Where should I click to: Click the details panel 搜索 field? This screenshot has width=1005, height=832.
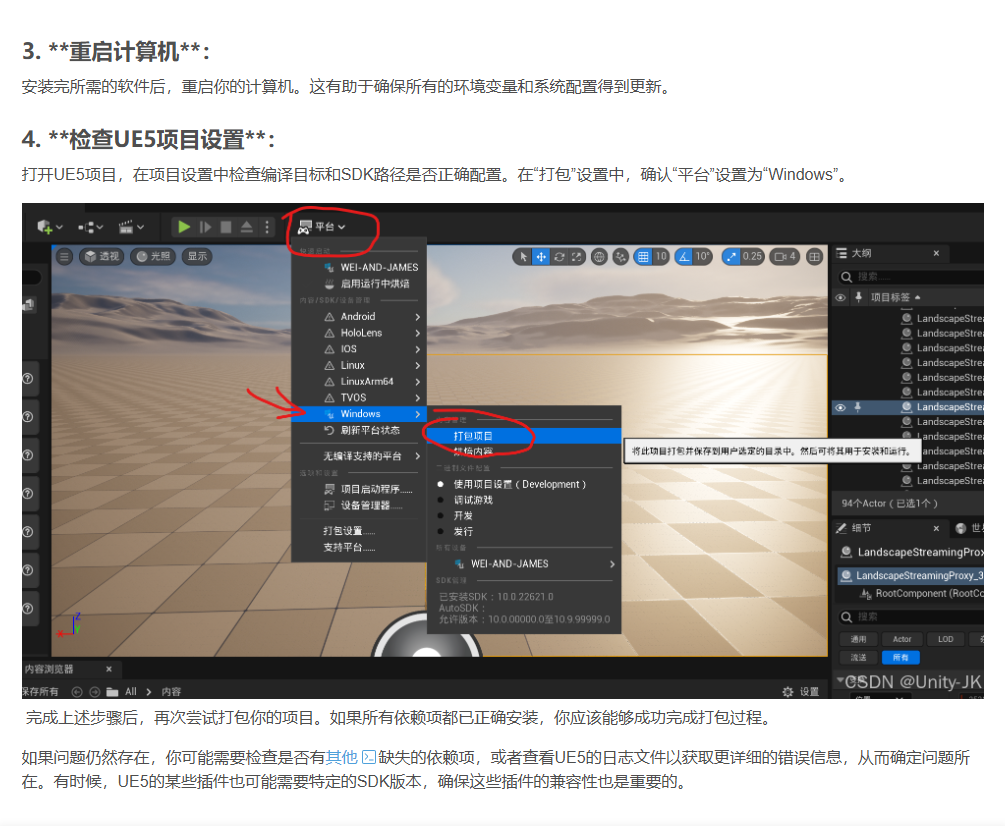tap(910, 617)
